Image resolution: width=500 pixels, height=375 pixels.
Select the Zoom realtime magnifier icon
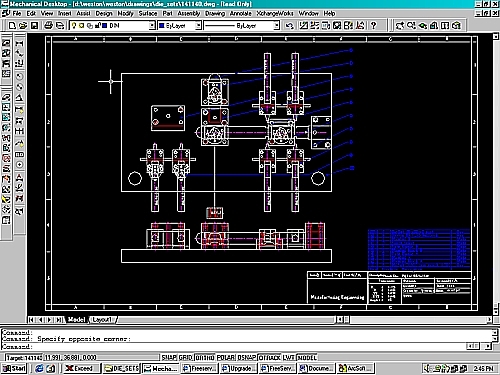point(411,26)
